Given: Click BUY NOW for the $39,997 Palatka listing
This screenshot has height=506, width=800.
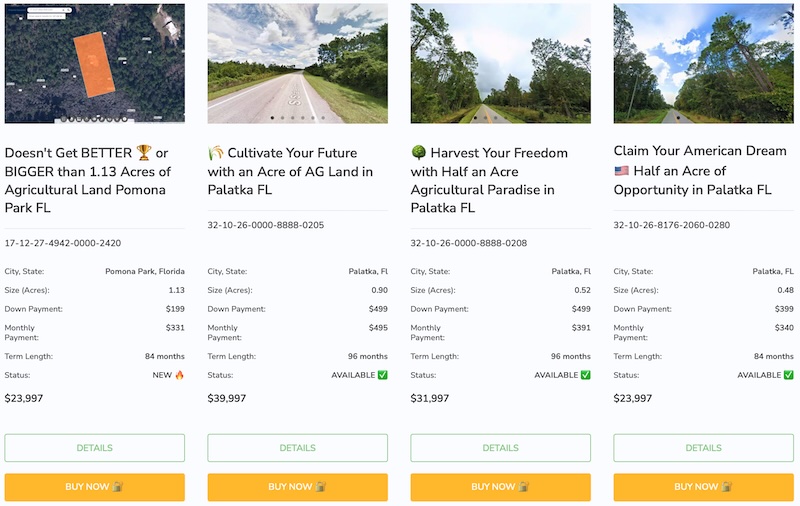Looking at the screenshot, I should point(297,487).
